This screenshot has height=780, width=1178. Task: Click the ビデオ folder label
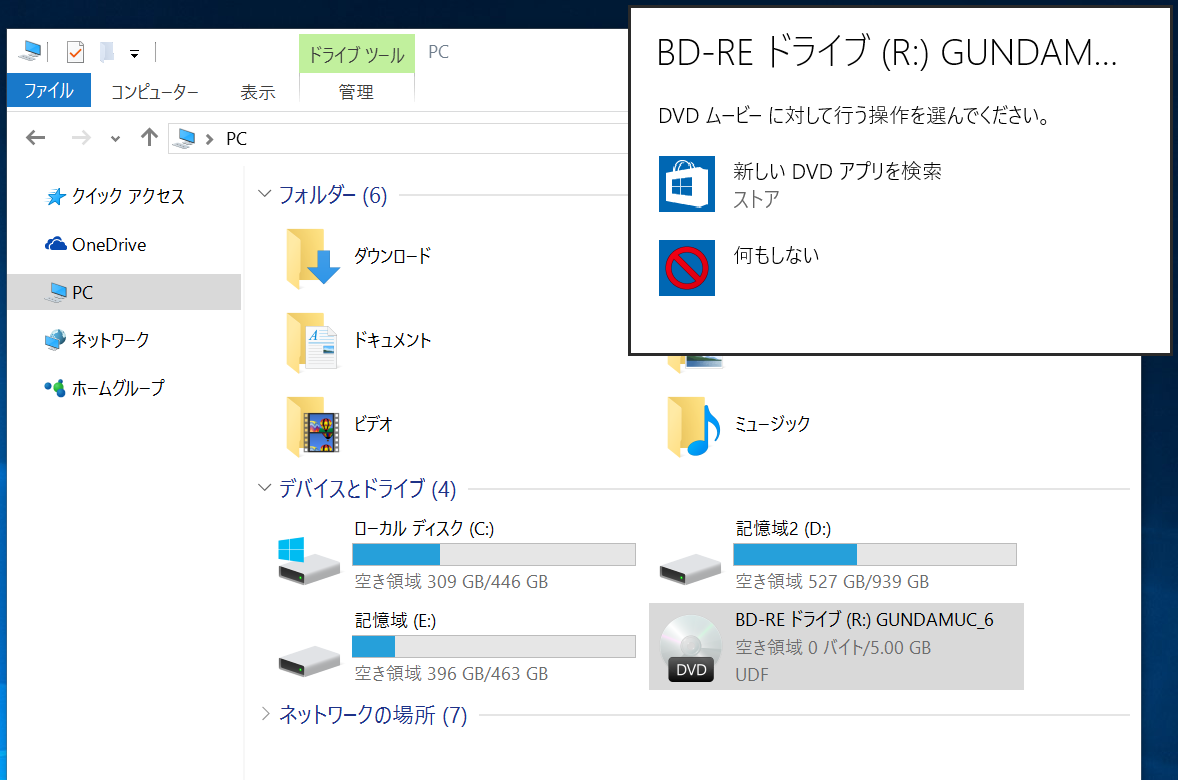[x=373, y=424]
